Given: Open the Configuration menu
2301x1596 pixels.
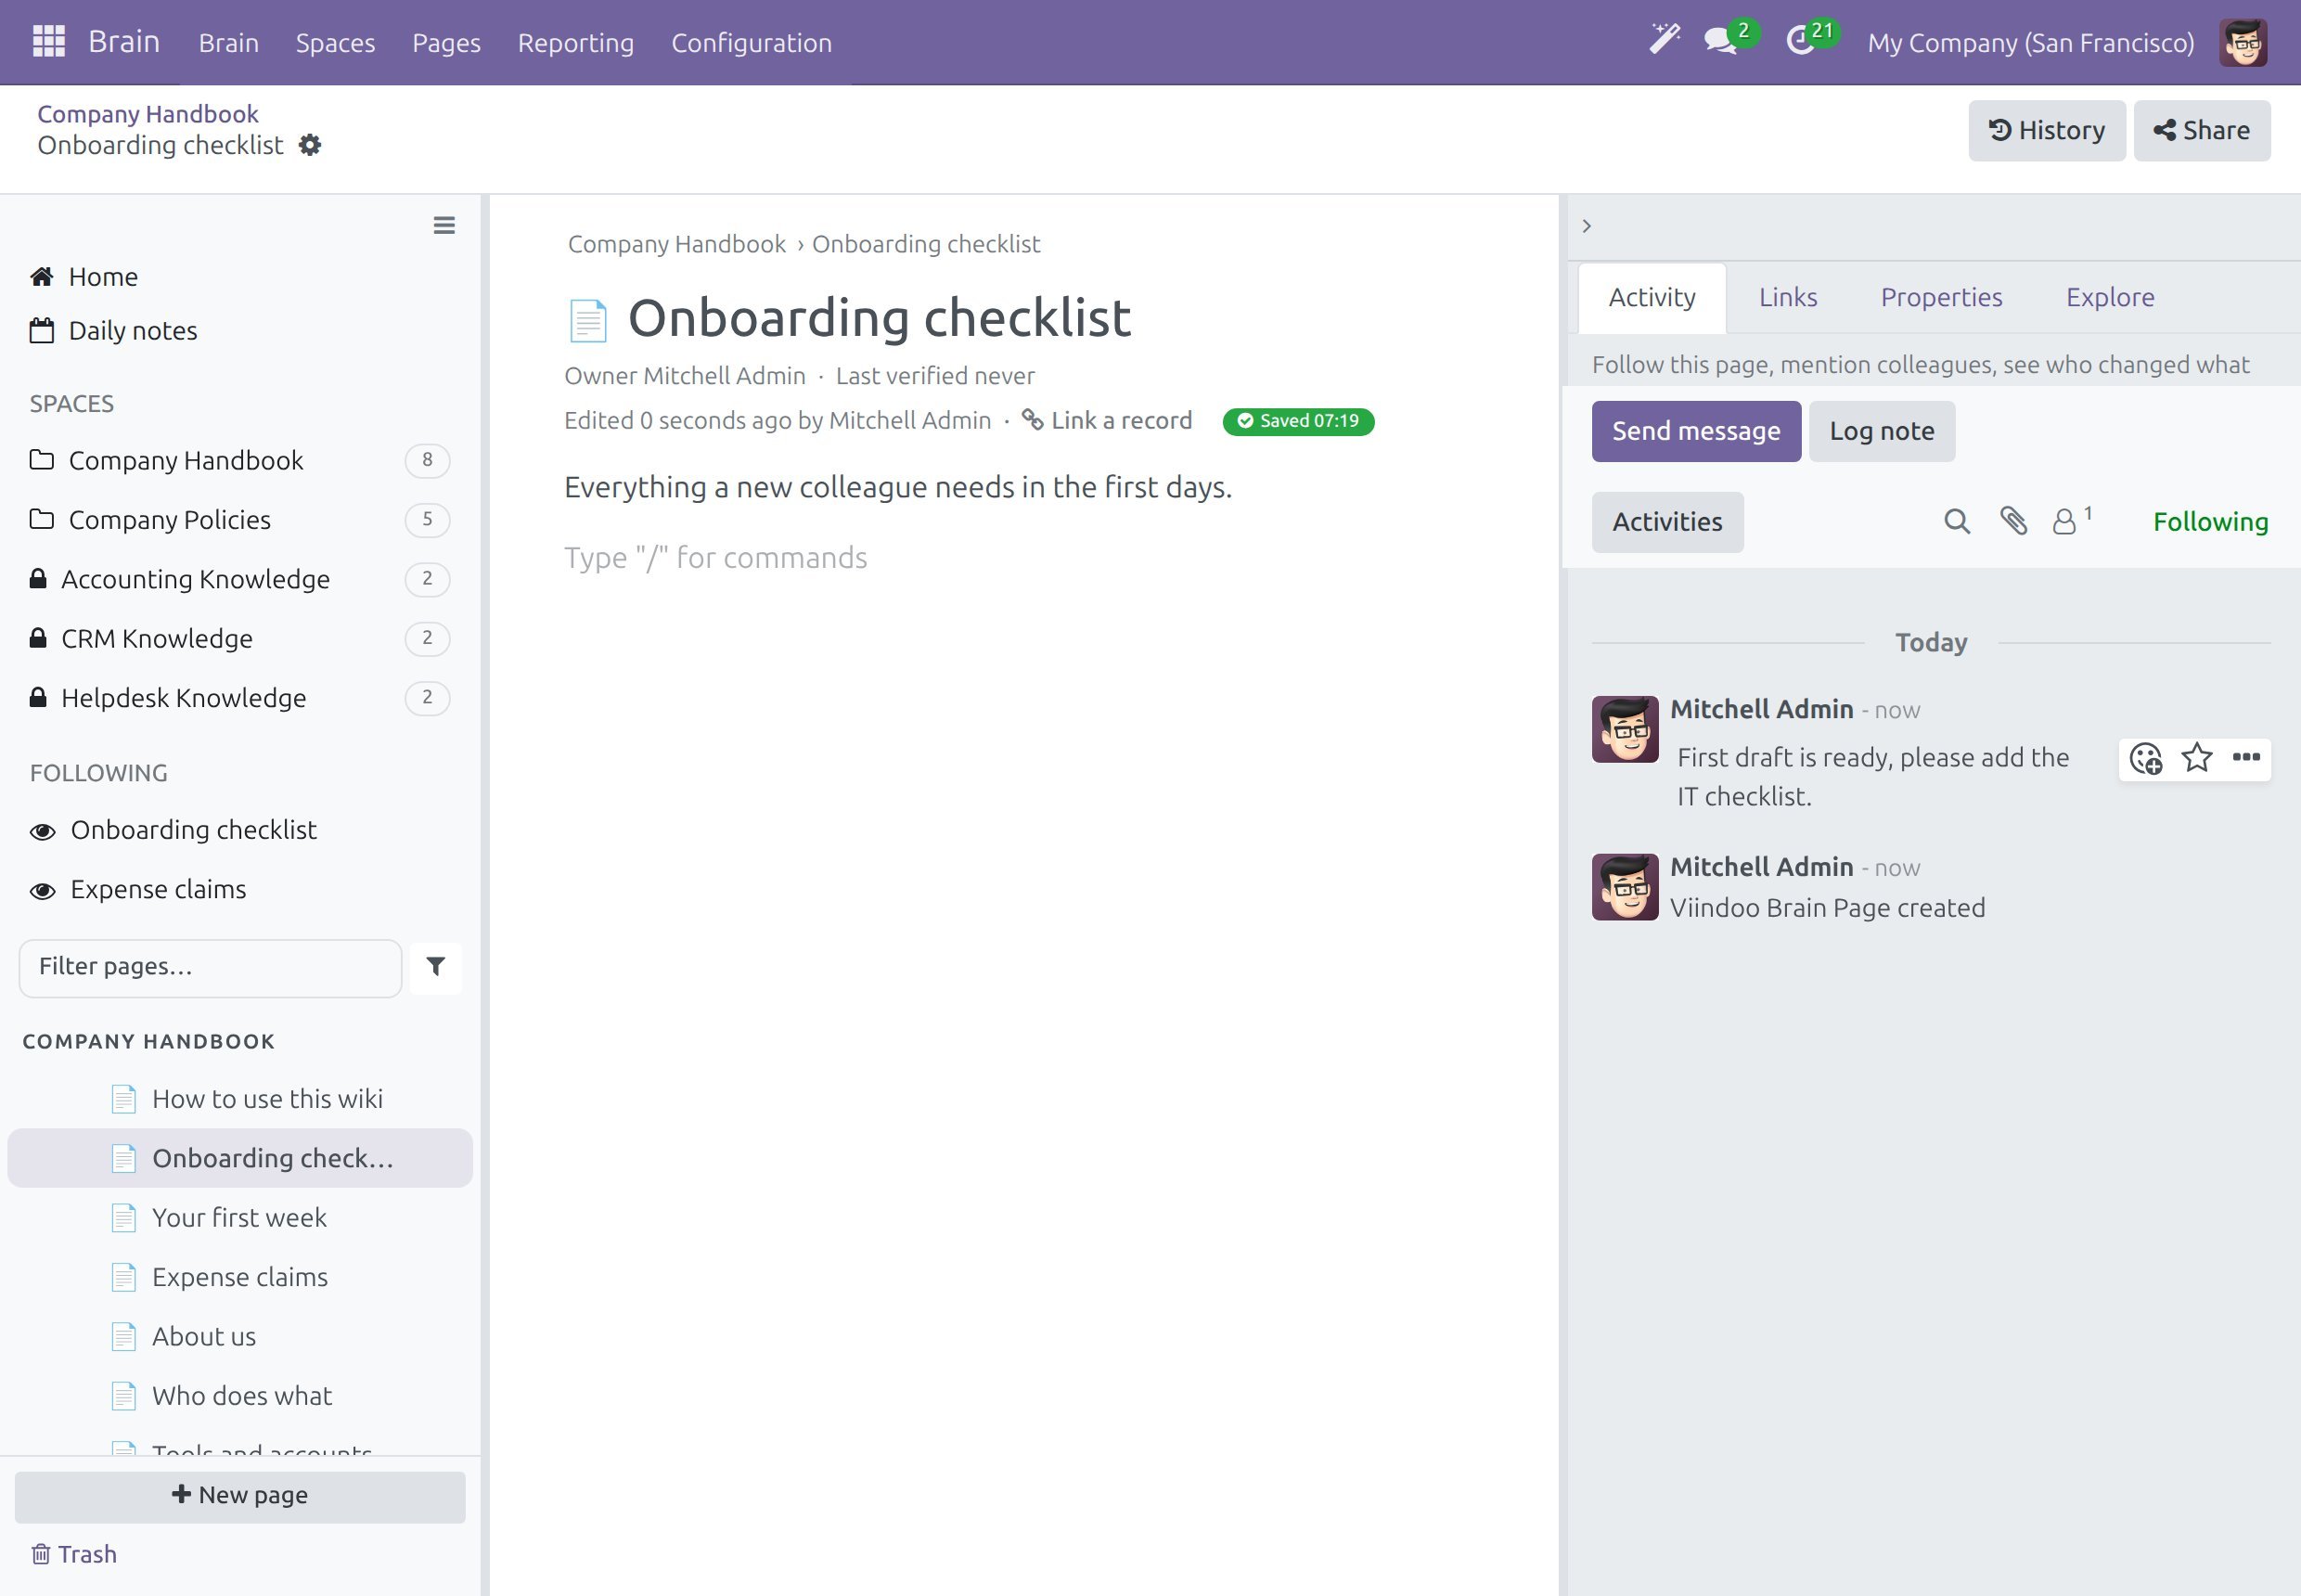Looking at the screenshot, I should tap(751, 42).
